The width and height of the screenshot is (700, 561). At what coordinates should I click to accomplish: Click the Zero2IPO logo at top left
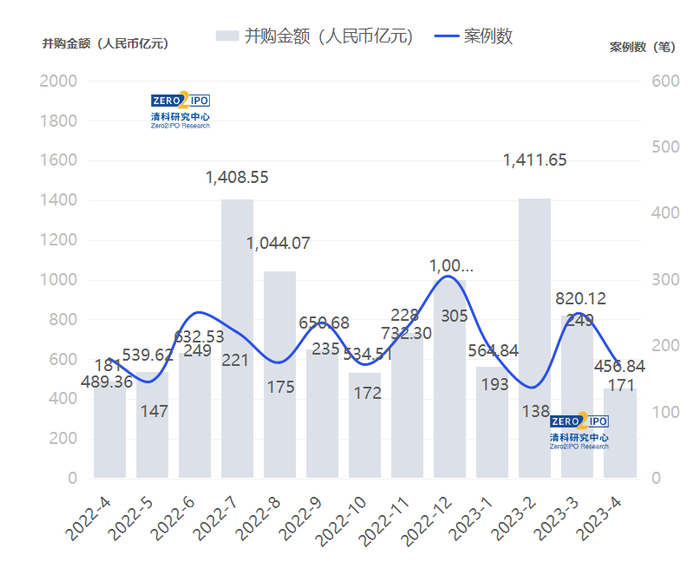coord(180,110)
